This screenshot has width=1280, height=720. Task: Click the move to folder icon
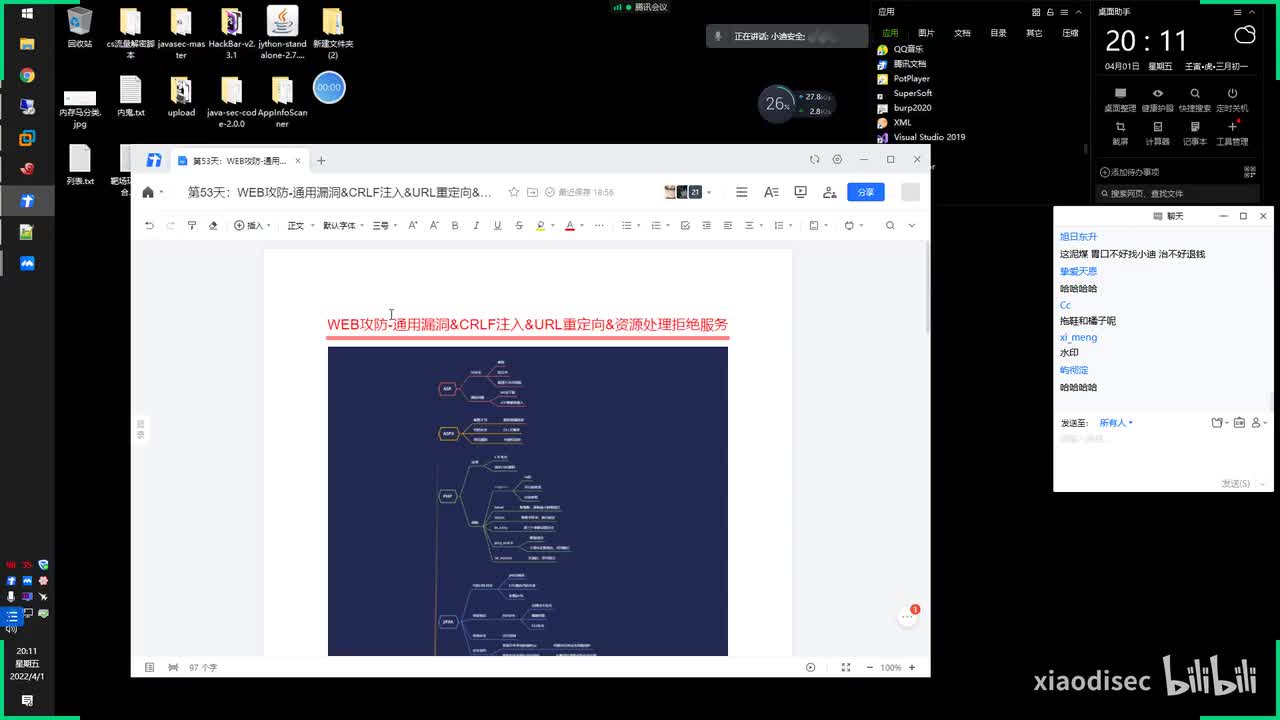pyautogui.click(x=532, y=192)
